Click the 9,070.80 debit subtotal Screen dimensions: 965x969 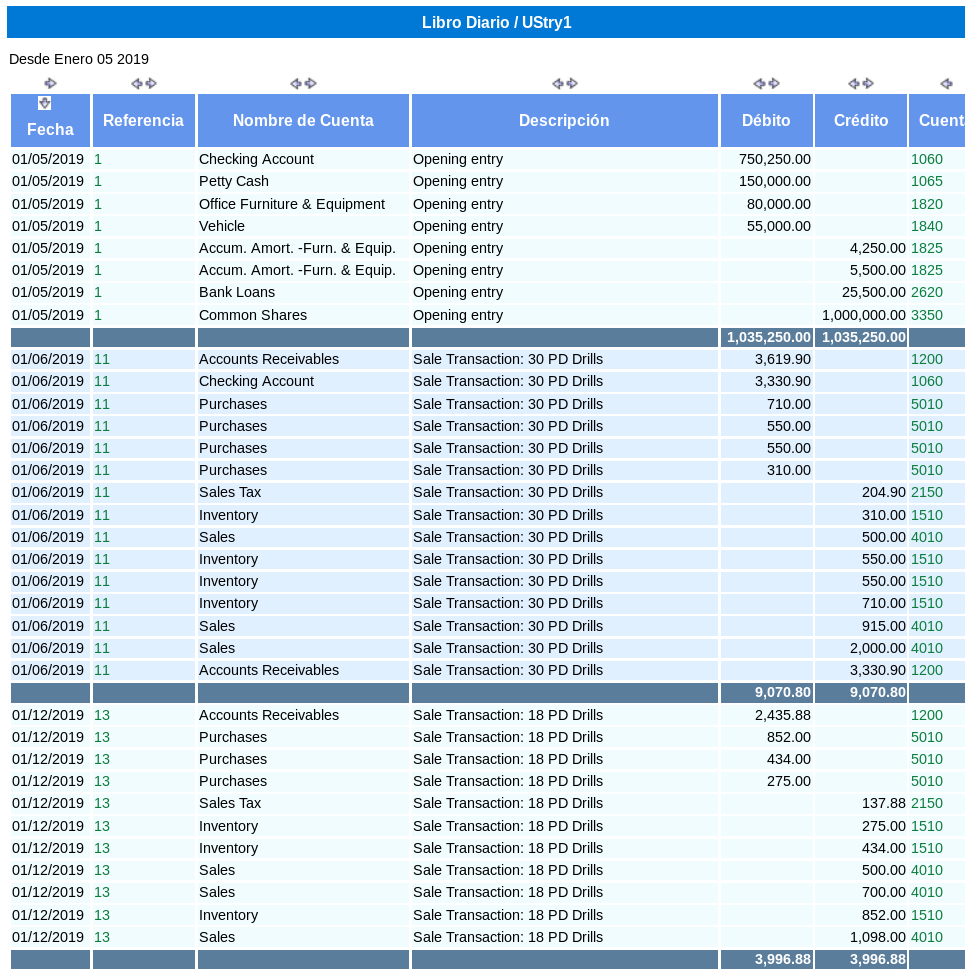(x=782, y=692)
